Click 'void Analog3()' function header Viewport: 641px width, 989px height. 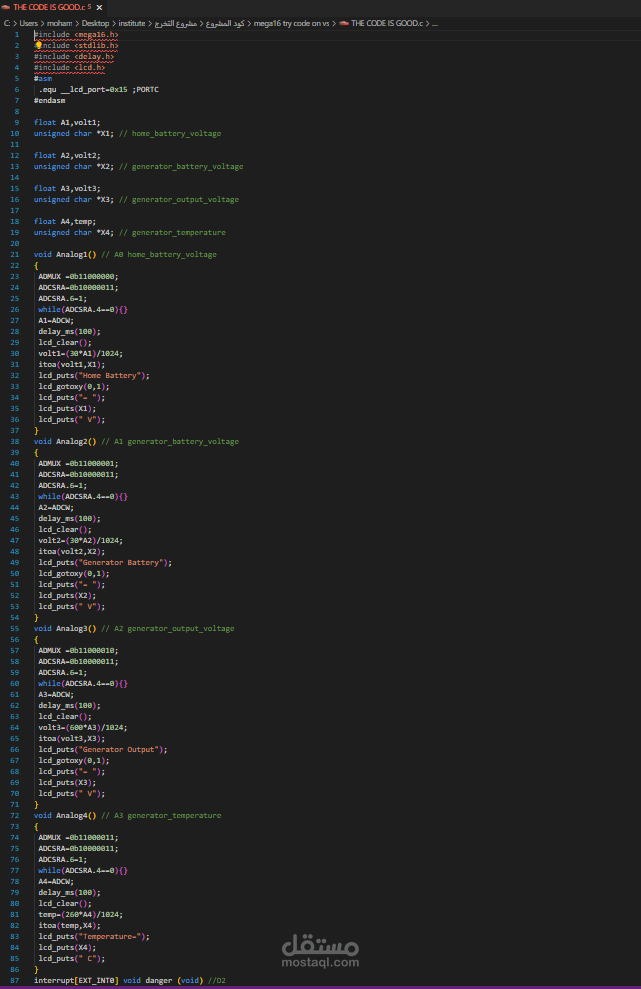pos(65,629)
